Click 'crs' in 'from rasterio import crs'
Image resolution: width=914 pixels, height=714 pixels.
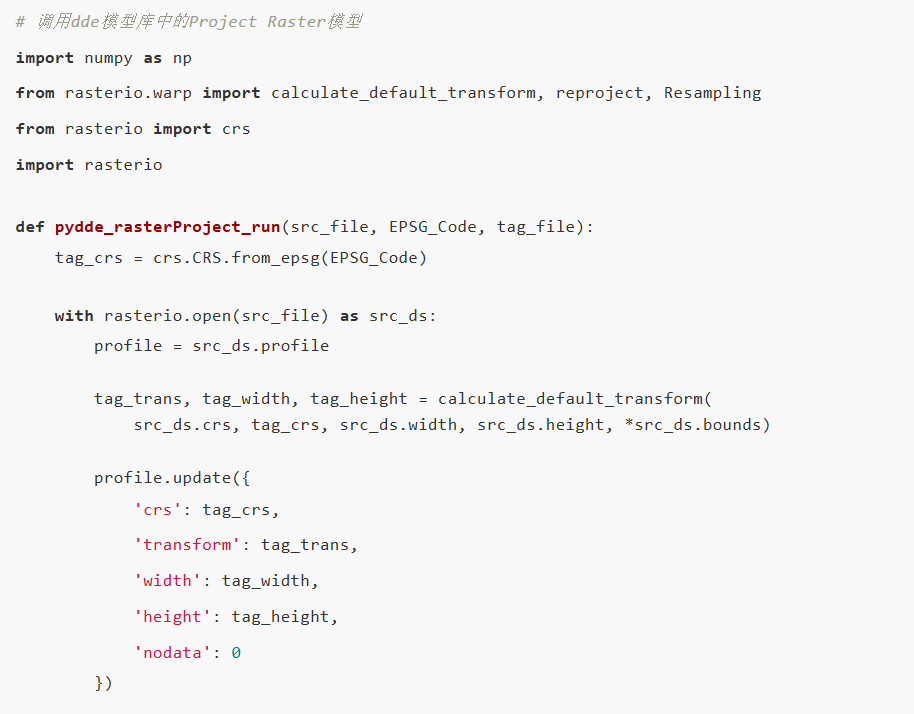coord(236,129)
